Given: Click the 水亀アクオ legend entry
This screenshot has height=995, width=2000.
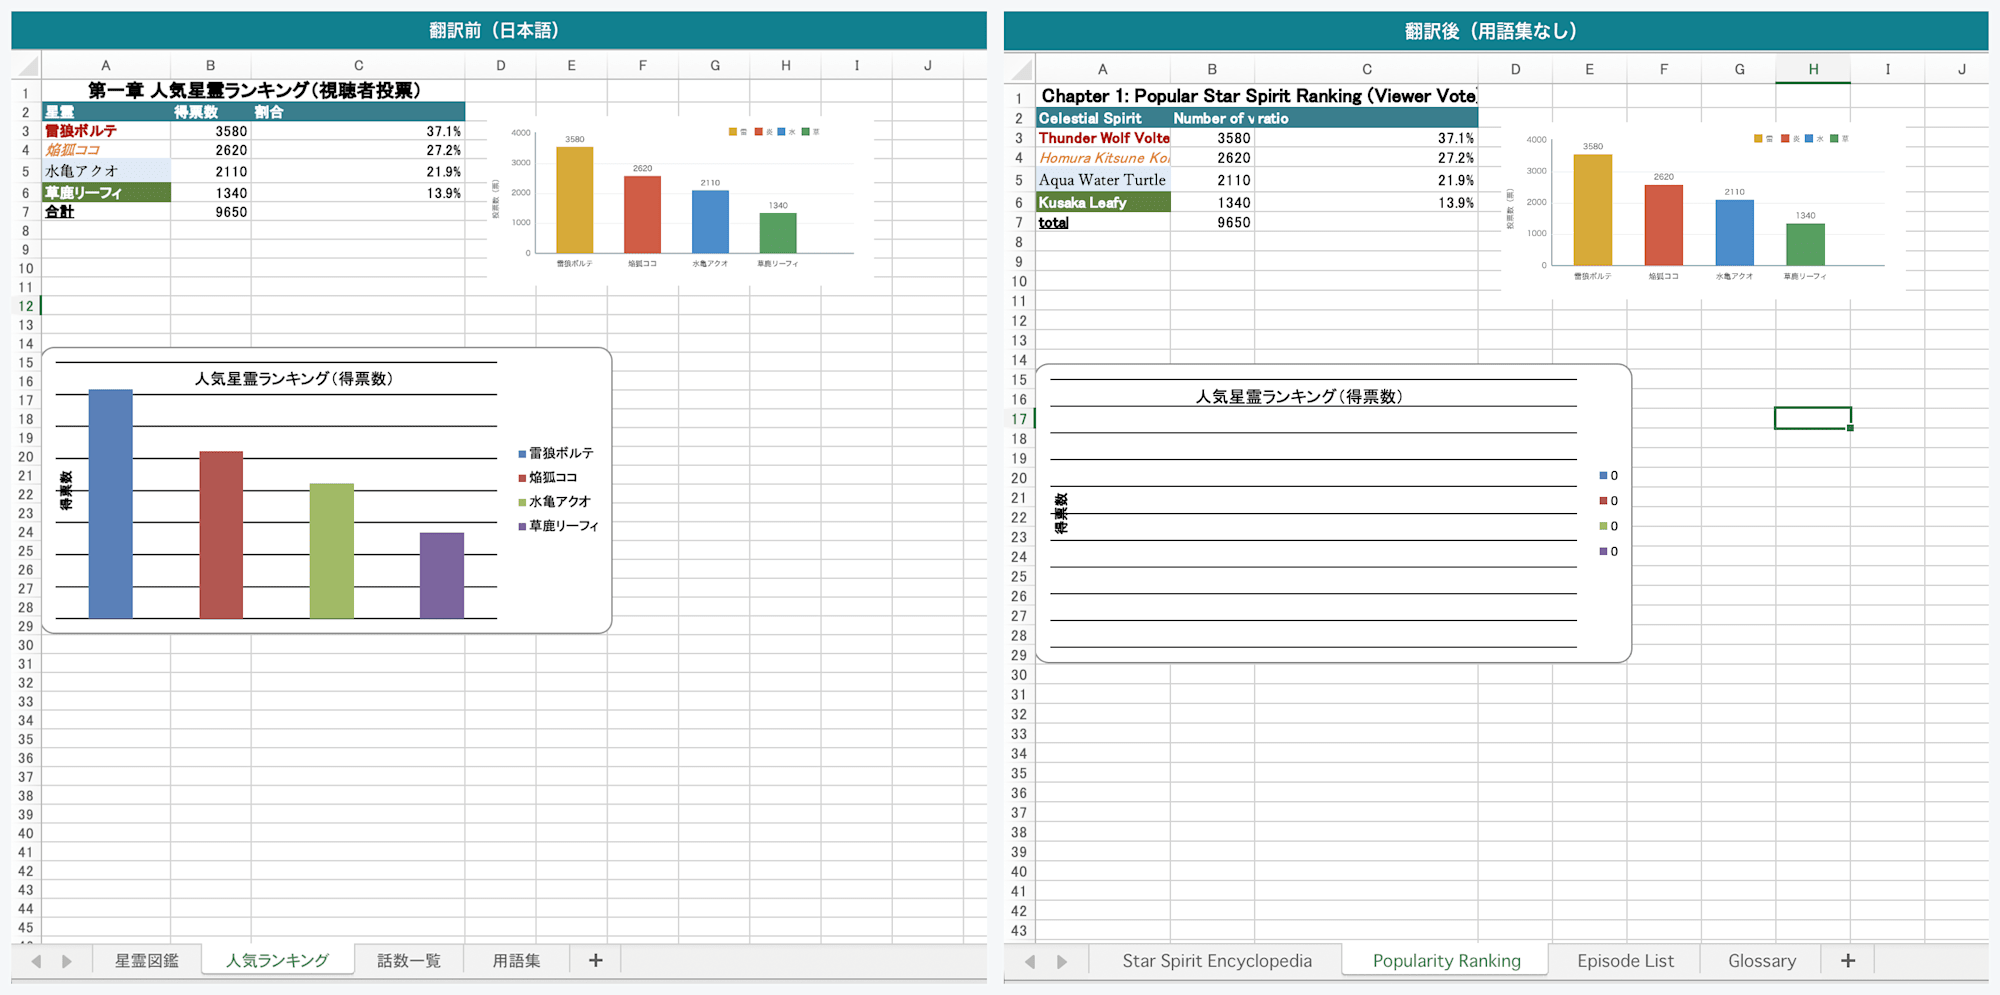Looking at the screenshot, I should pyautogui.click(x=555, y=501).
